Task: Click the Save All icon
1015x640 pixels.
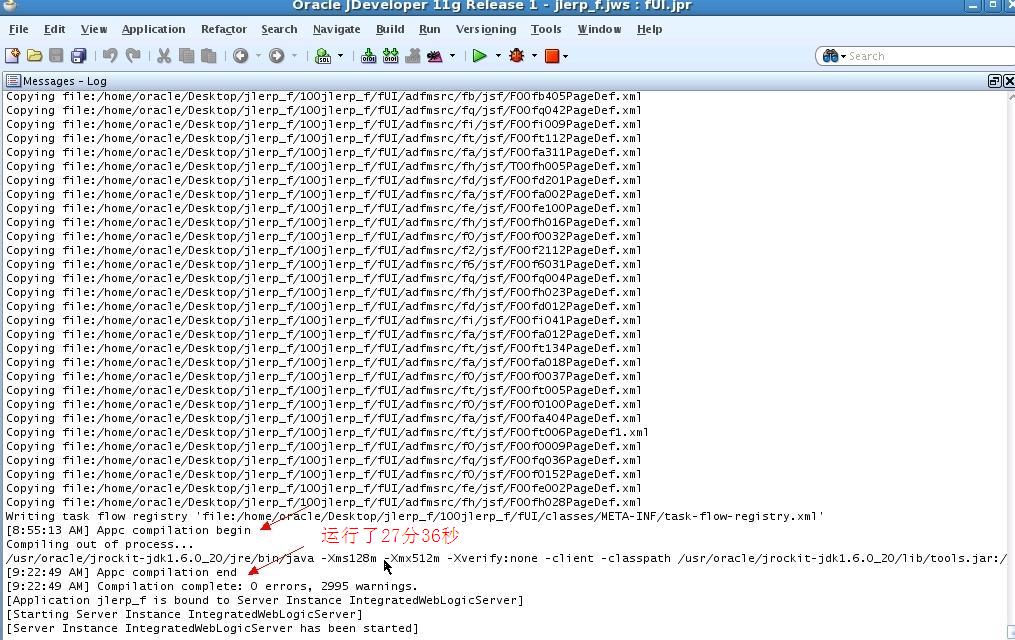Action: point(79,56)
